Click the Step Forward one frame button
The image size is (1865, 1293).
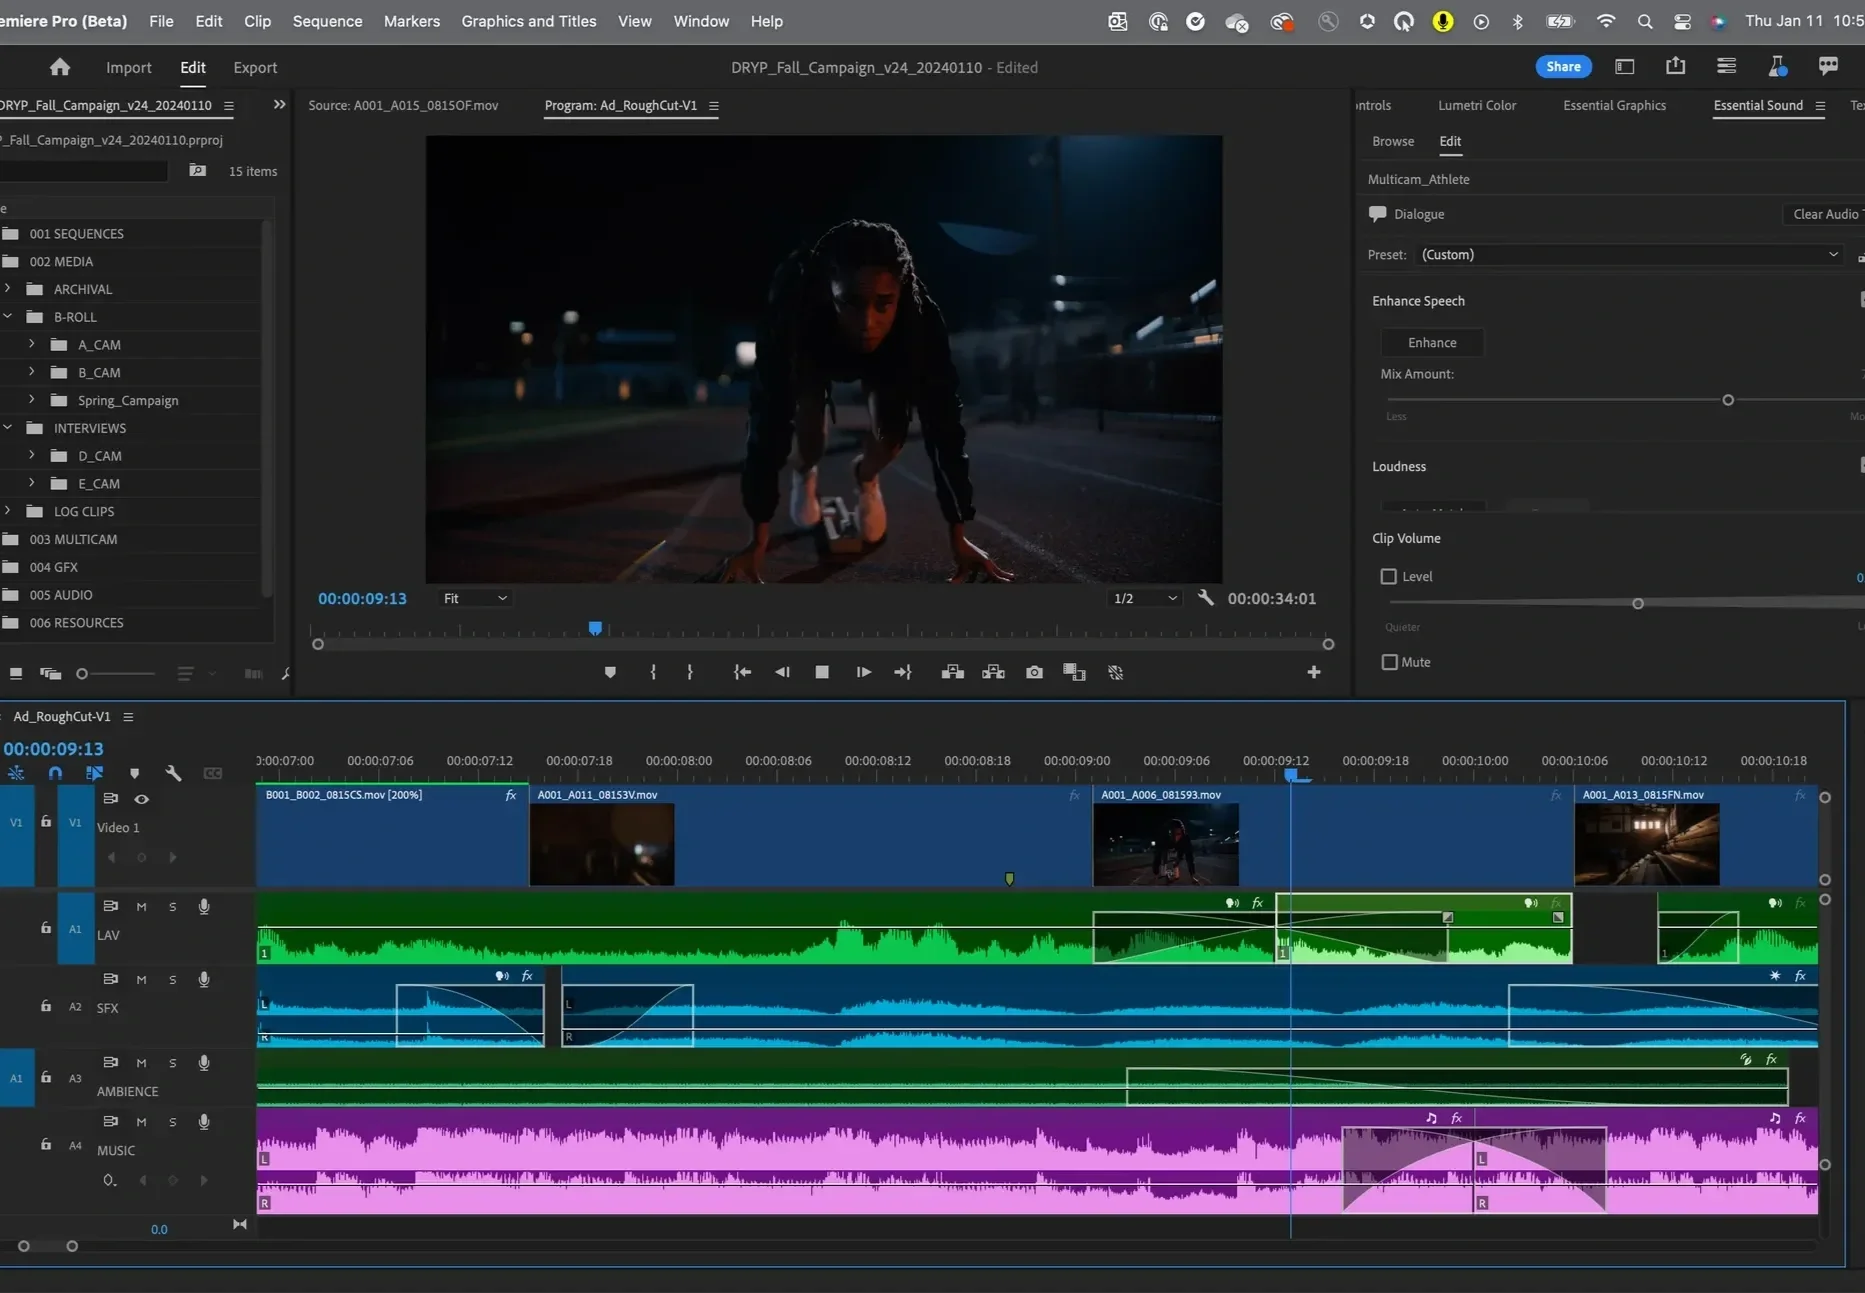[863, 673]
